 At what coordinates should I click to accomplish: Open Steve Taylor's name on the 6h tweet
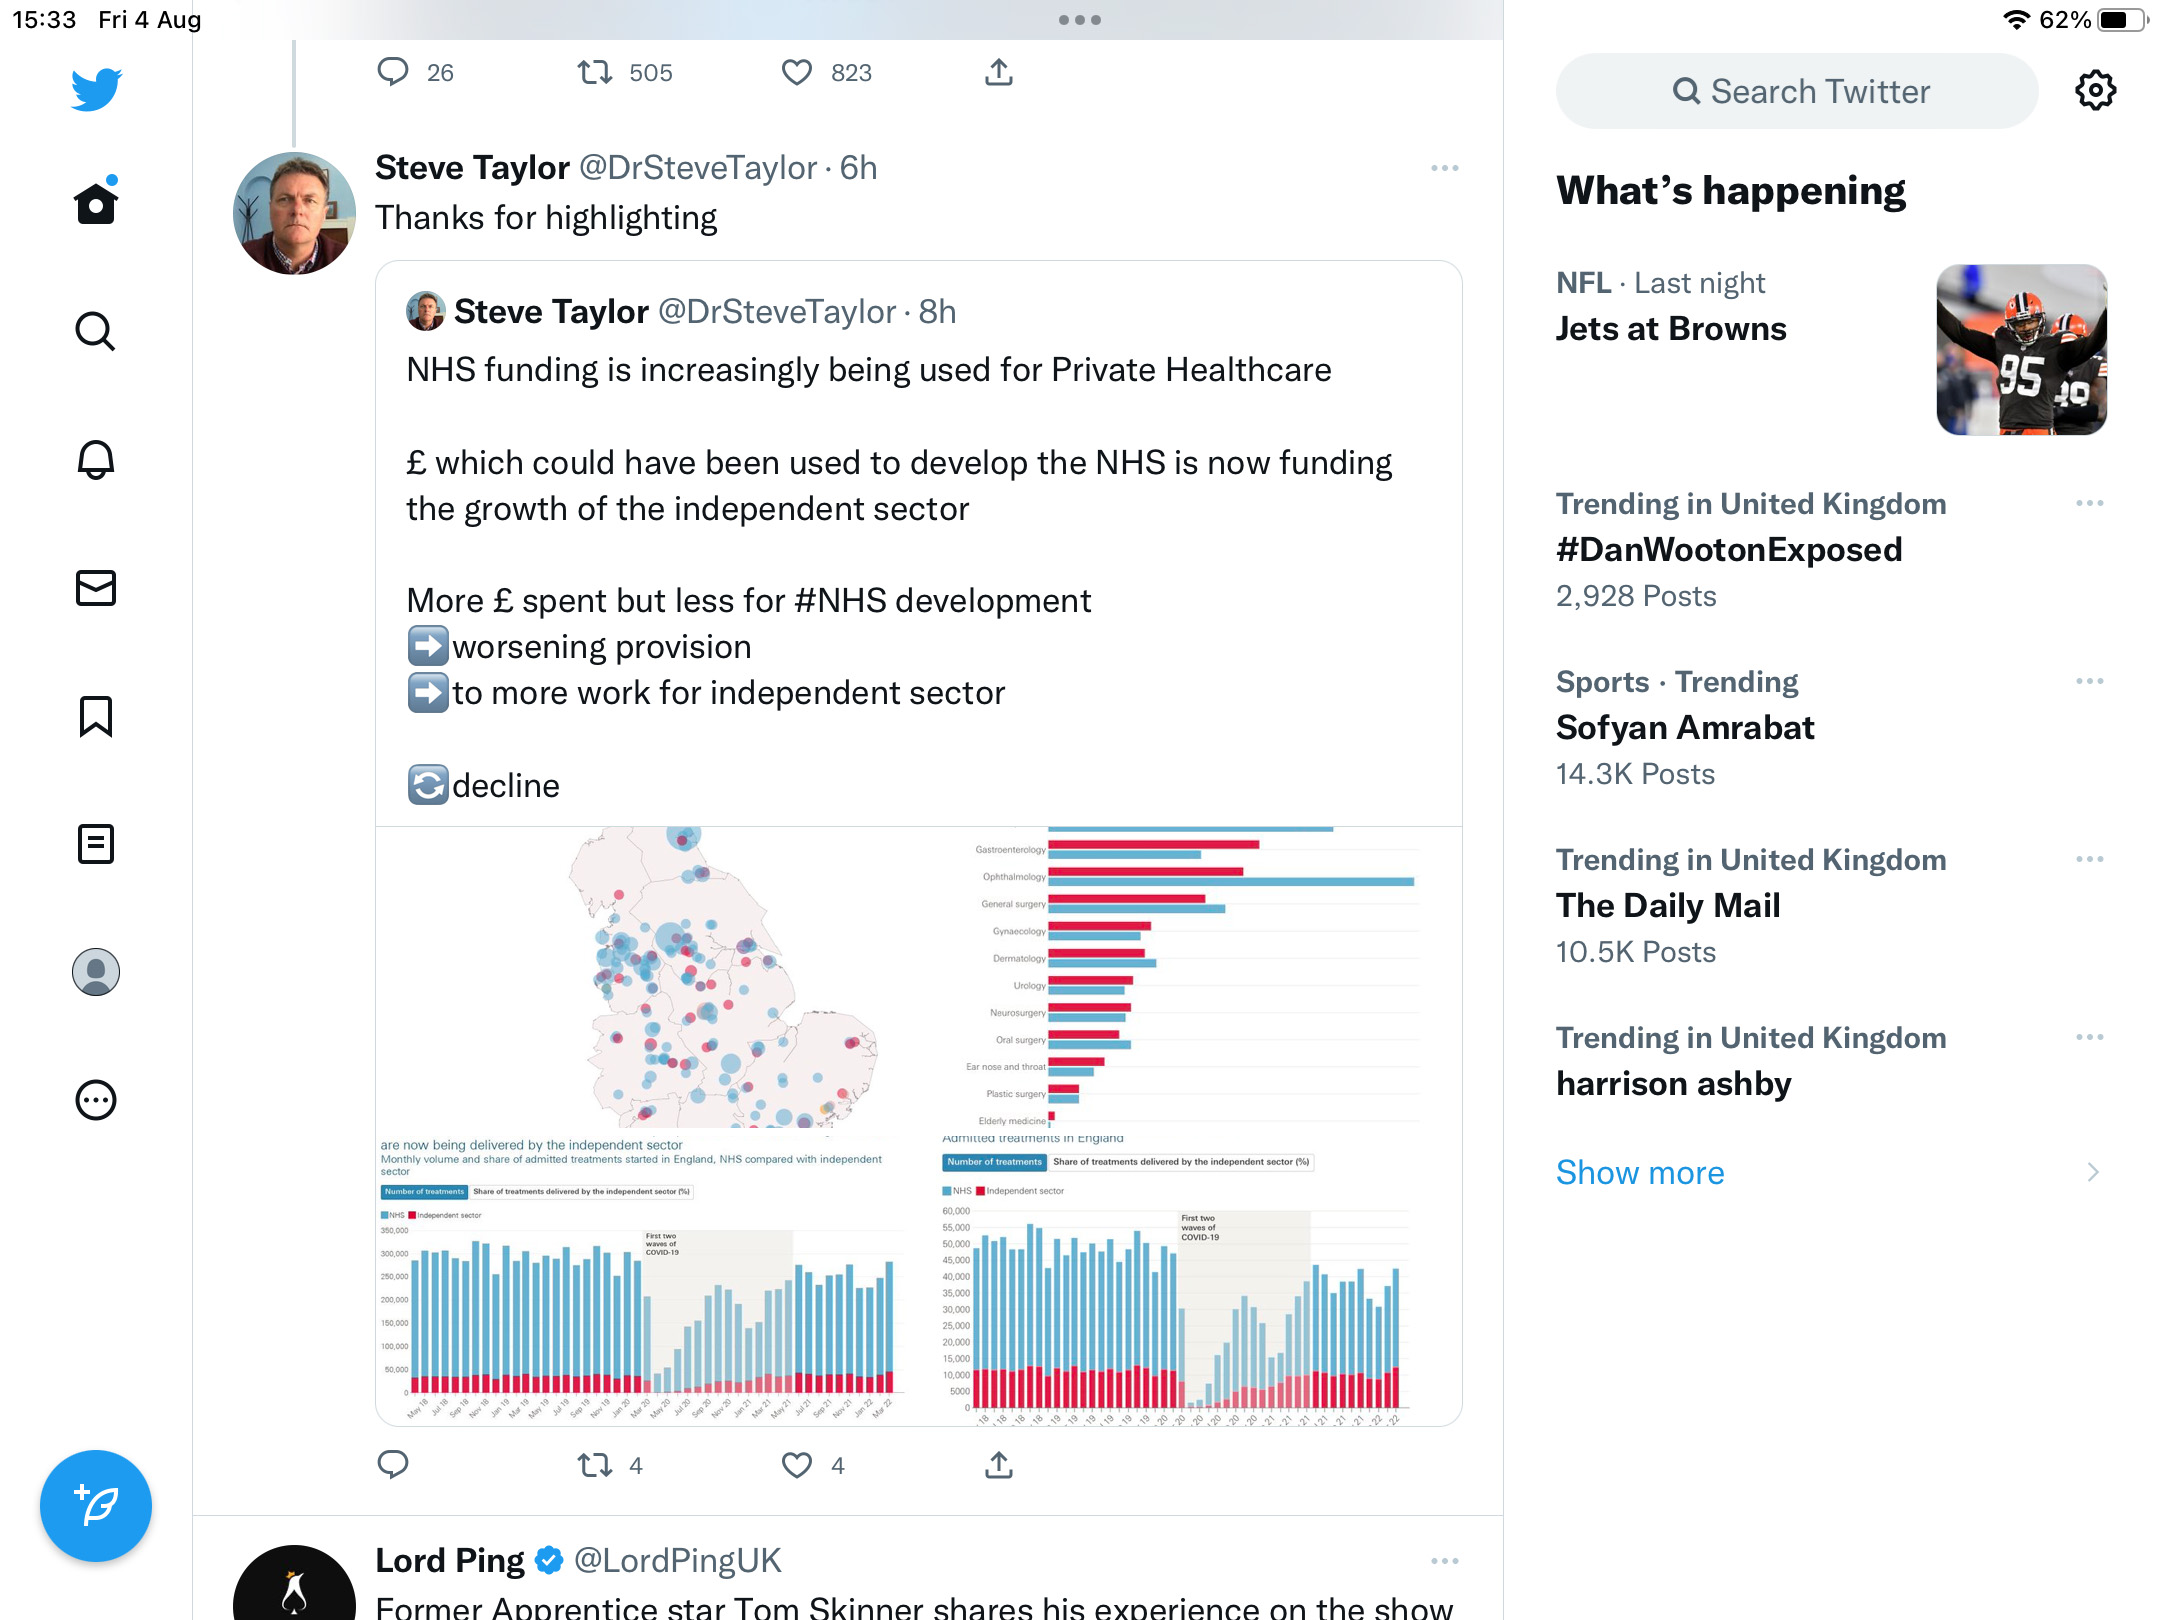point(472,168)
